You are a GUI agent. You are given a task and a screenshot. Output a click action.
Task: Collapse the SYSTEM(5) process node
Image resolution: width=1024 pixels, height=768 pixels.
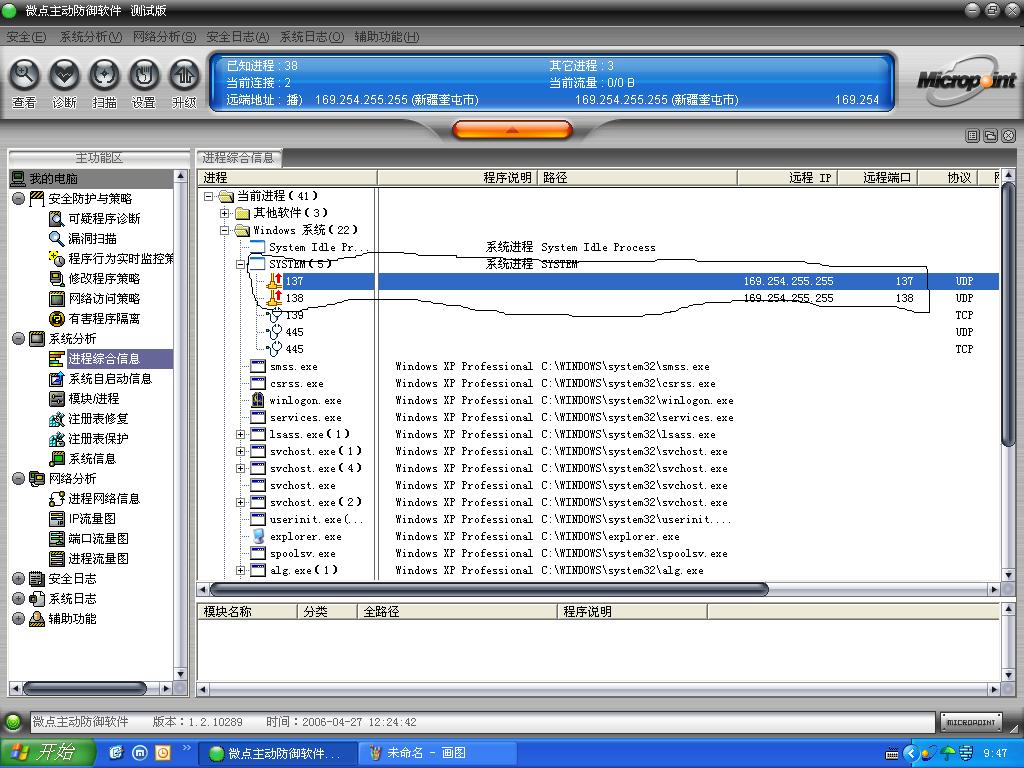[x=240, y=264]
